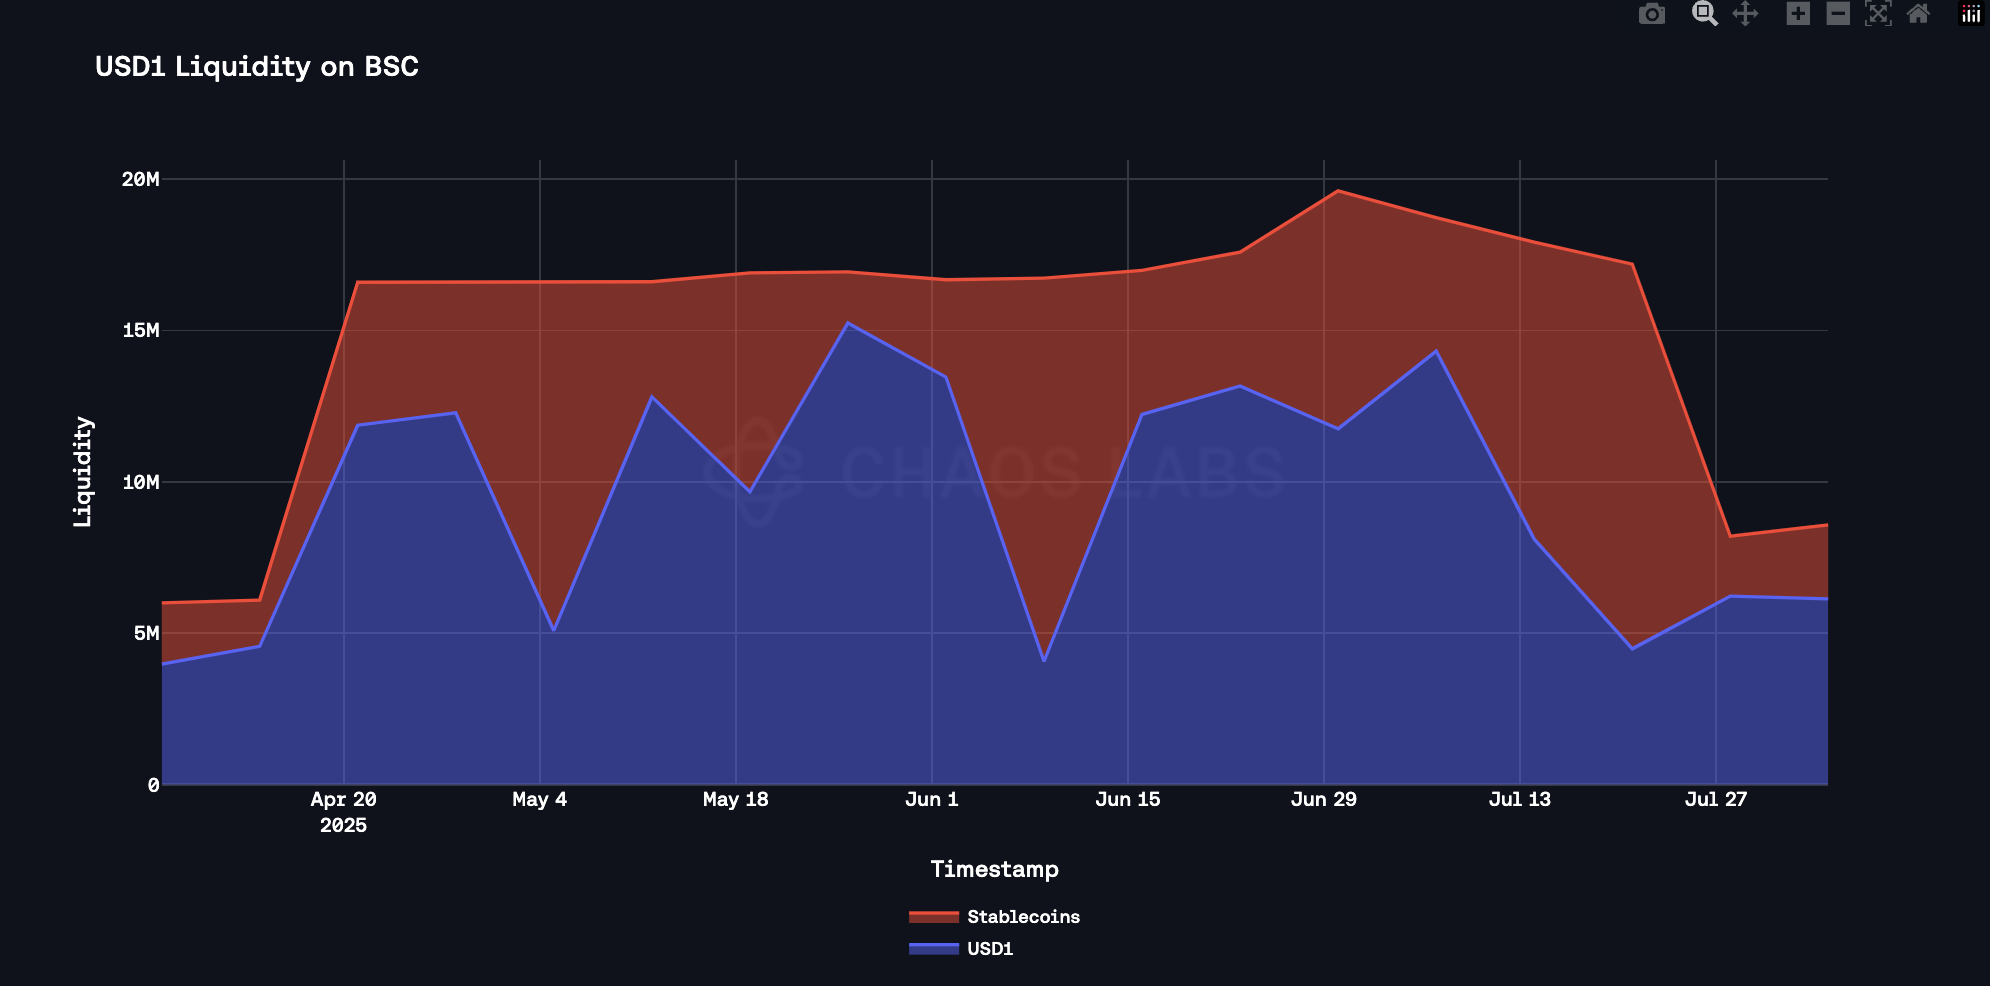1990x986 pixels.
Task: Select the Pan tool
Action: point(1745,14)
